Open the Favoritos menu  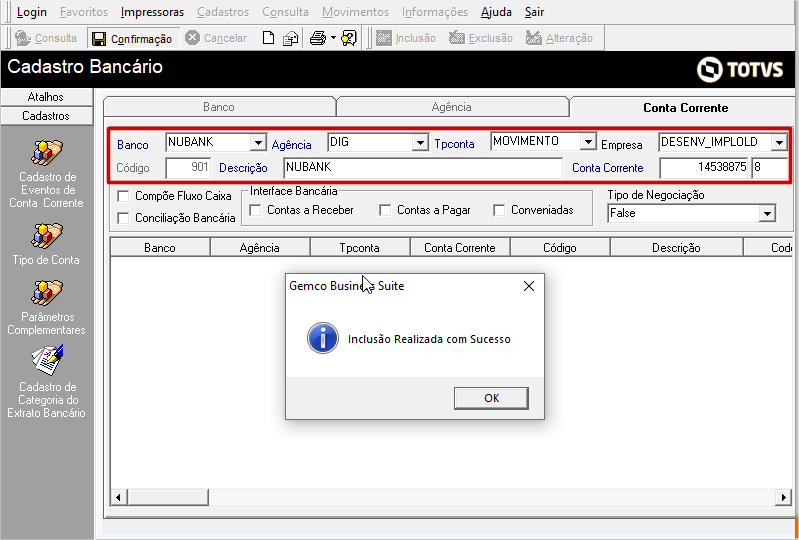pyautogui.click(x=84, y=12)
